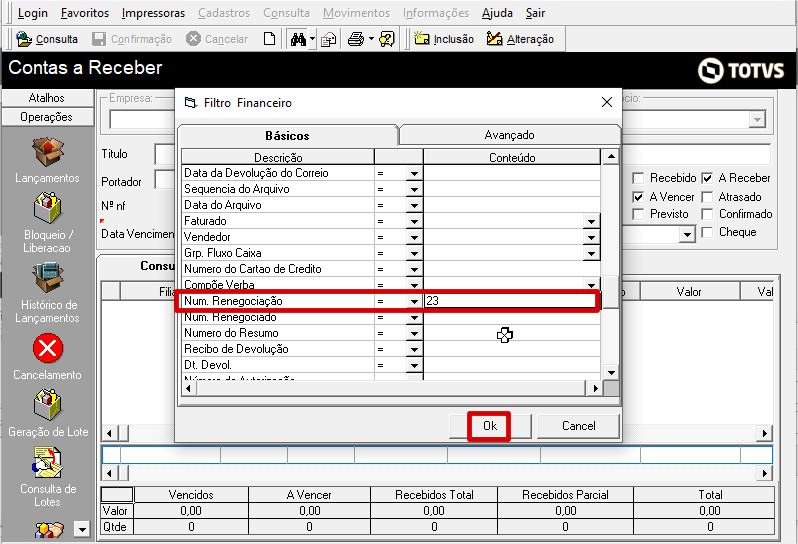Screen dimensions: 798x544
Task: Click the filter list vertical scrollbar thumb
Action: 611,292
